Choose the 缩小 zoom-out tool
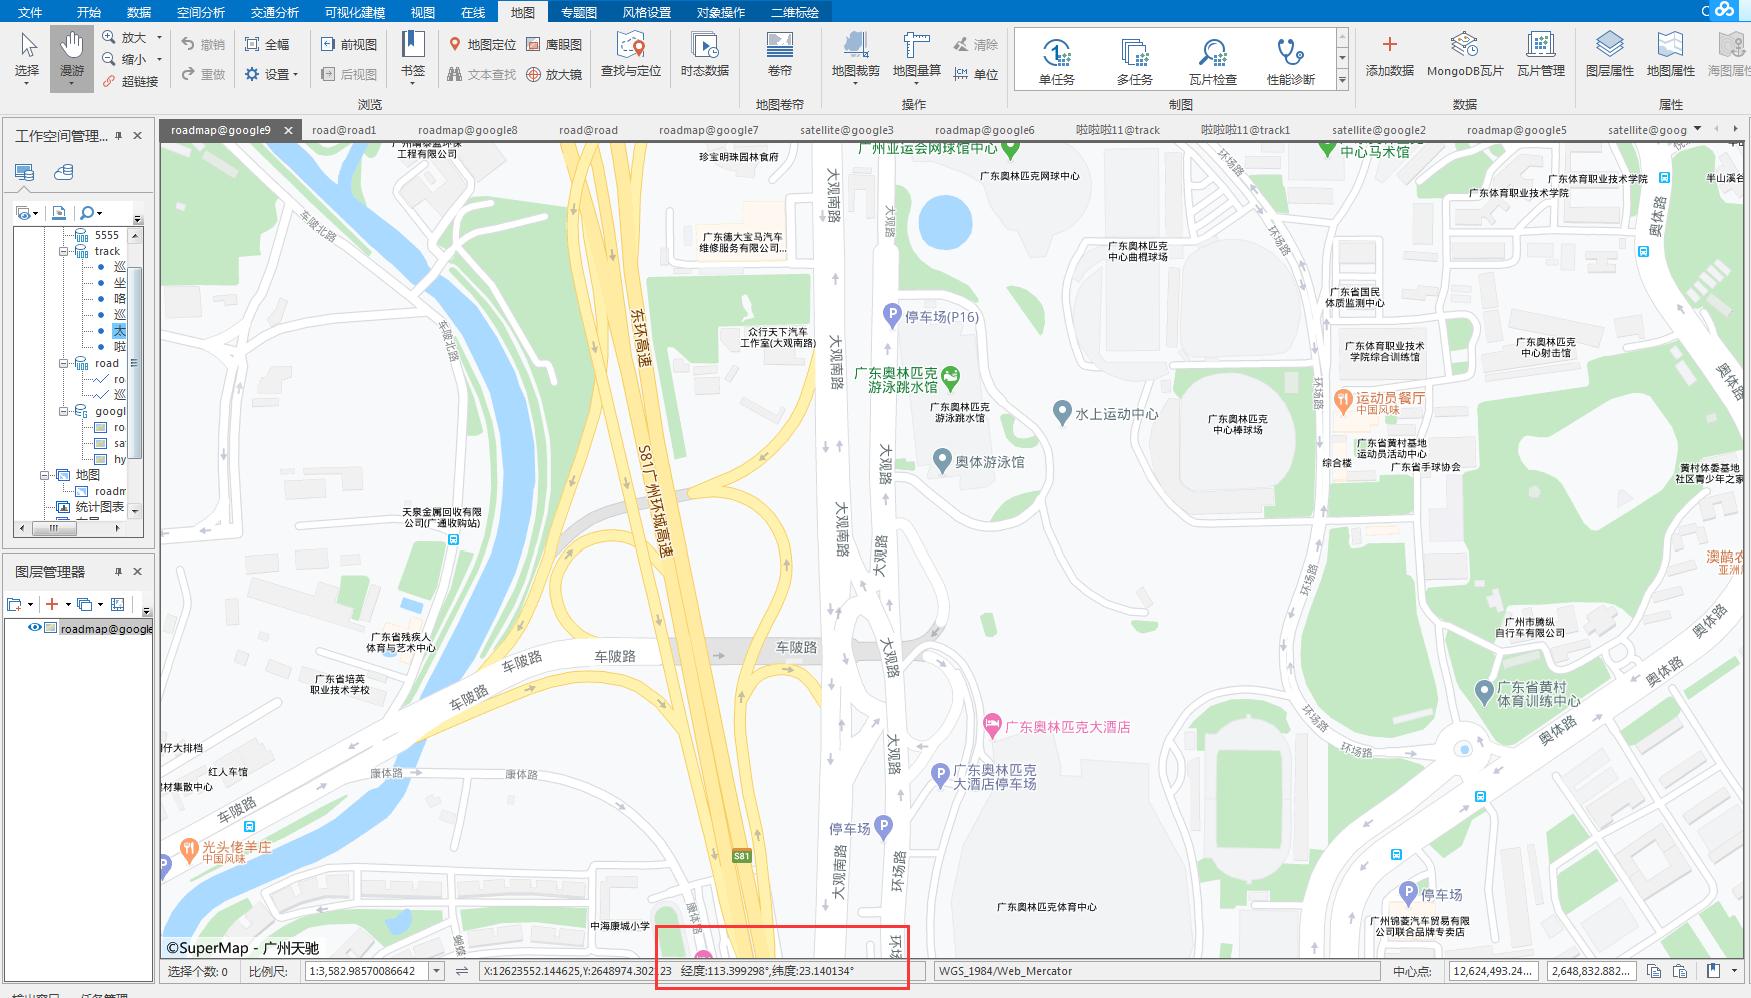Screen dimensions: 1751x998 (125, 59)
